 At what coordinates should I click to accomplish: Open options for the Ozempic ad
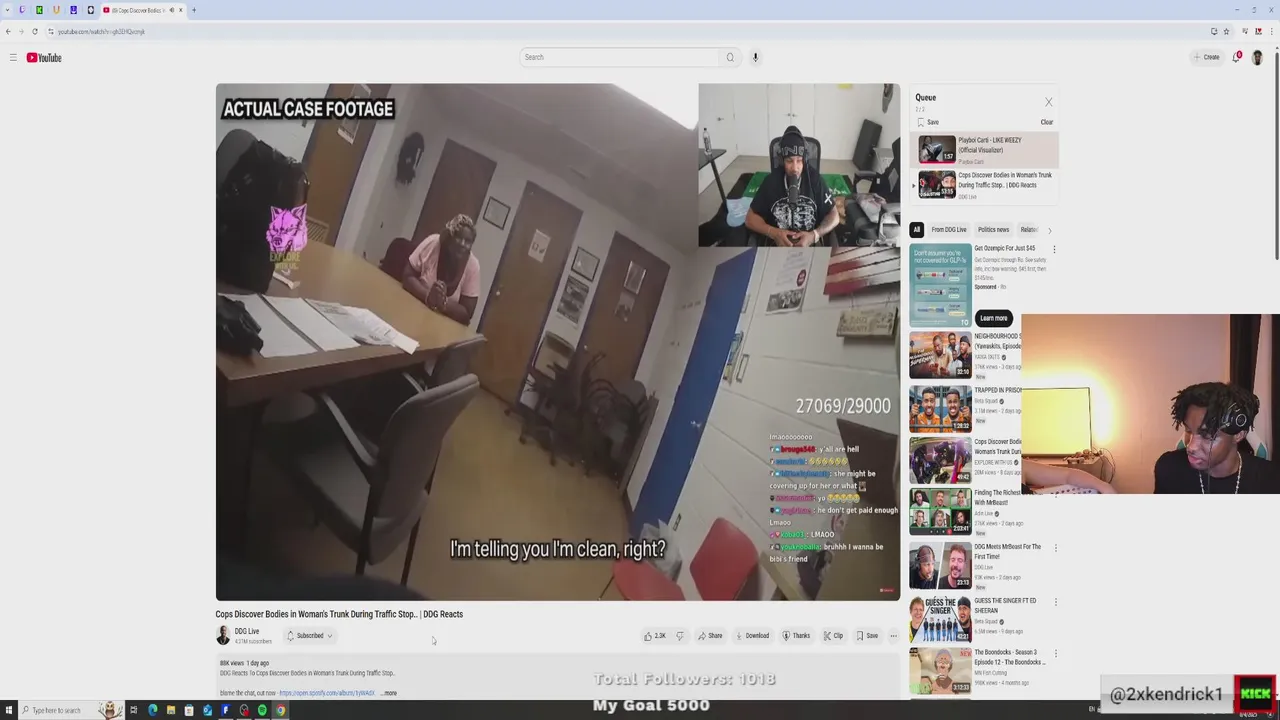pos(1054,249)
